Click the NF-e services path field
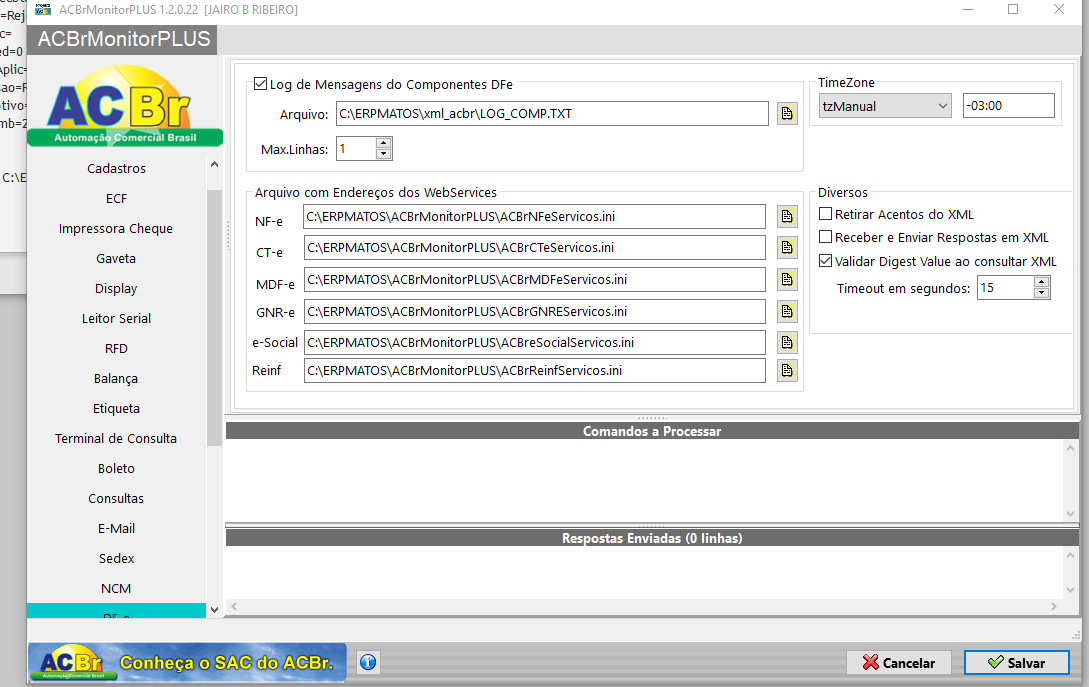 point(534,217)
